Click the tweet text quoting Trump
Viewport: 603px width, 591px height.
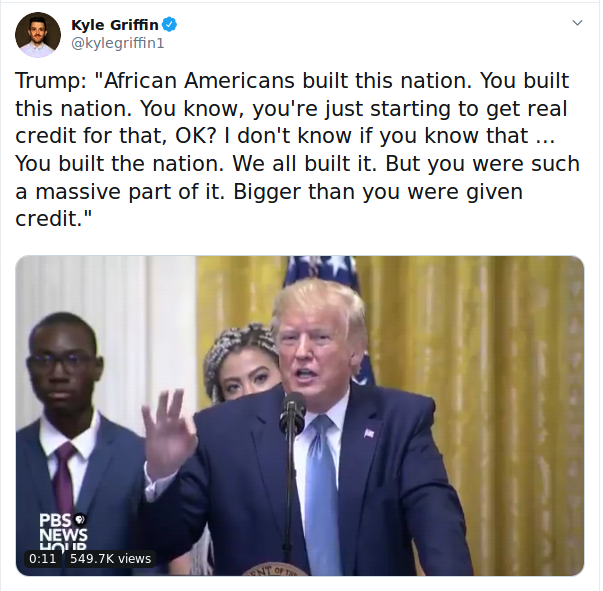(x=298, y=149)
